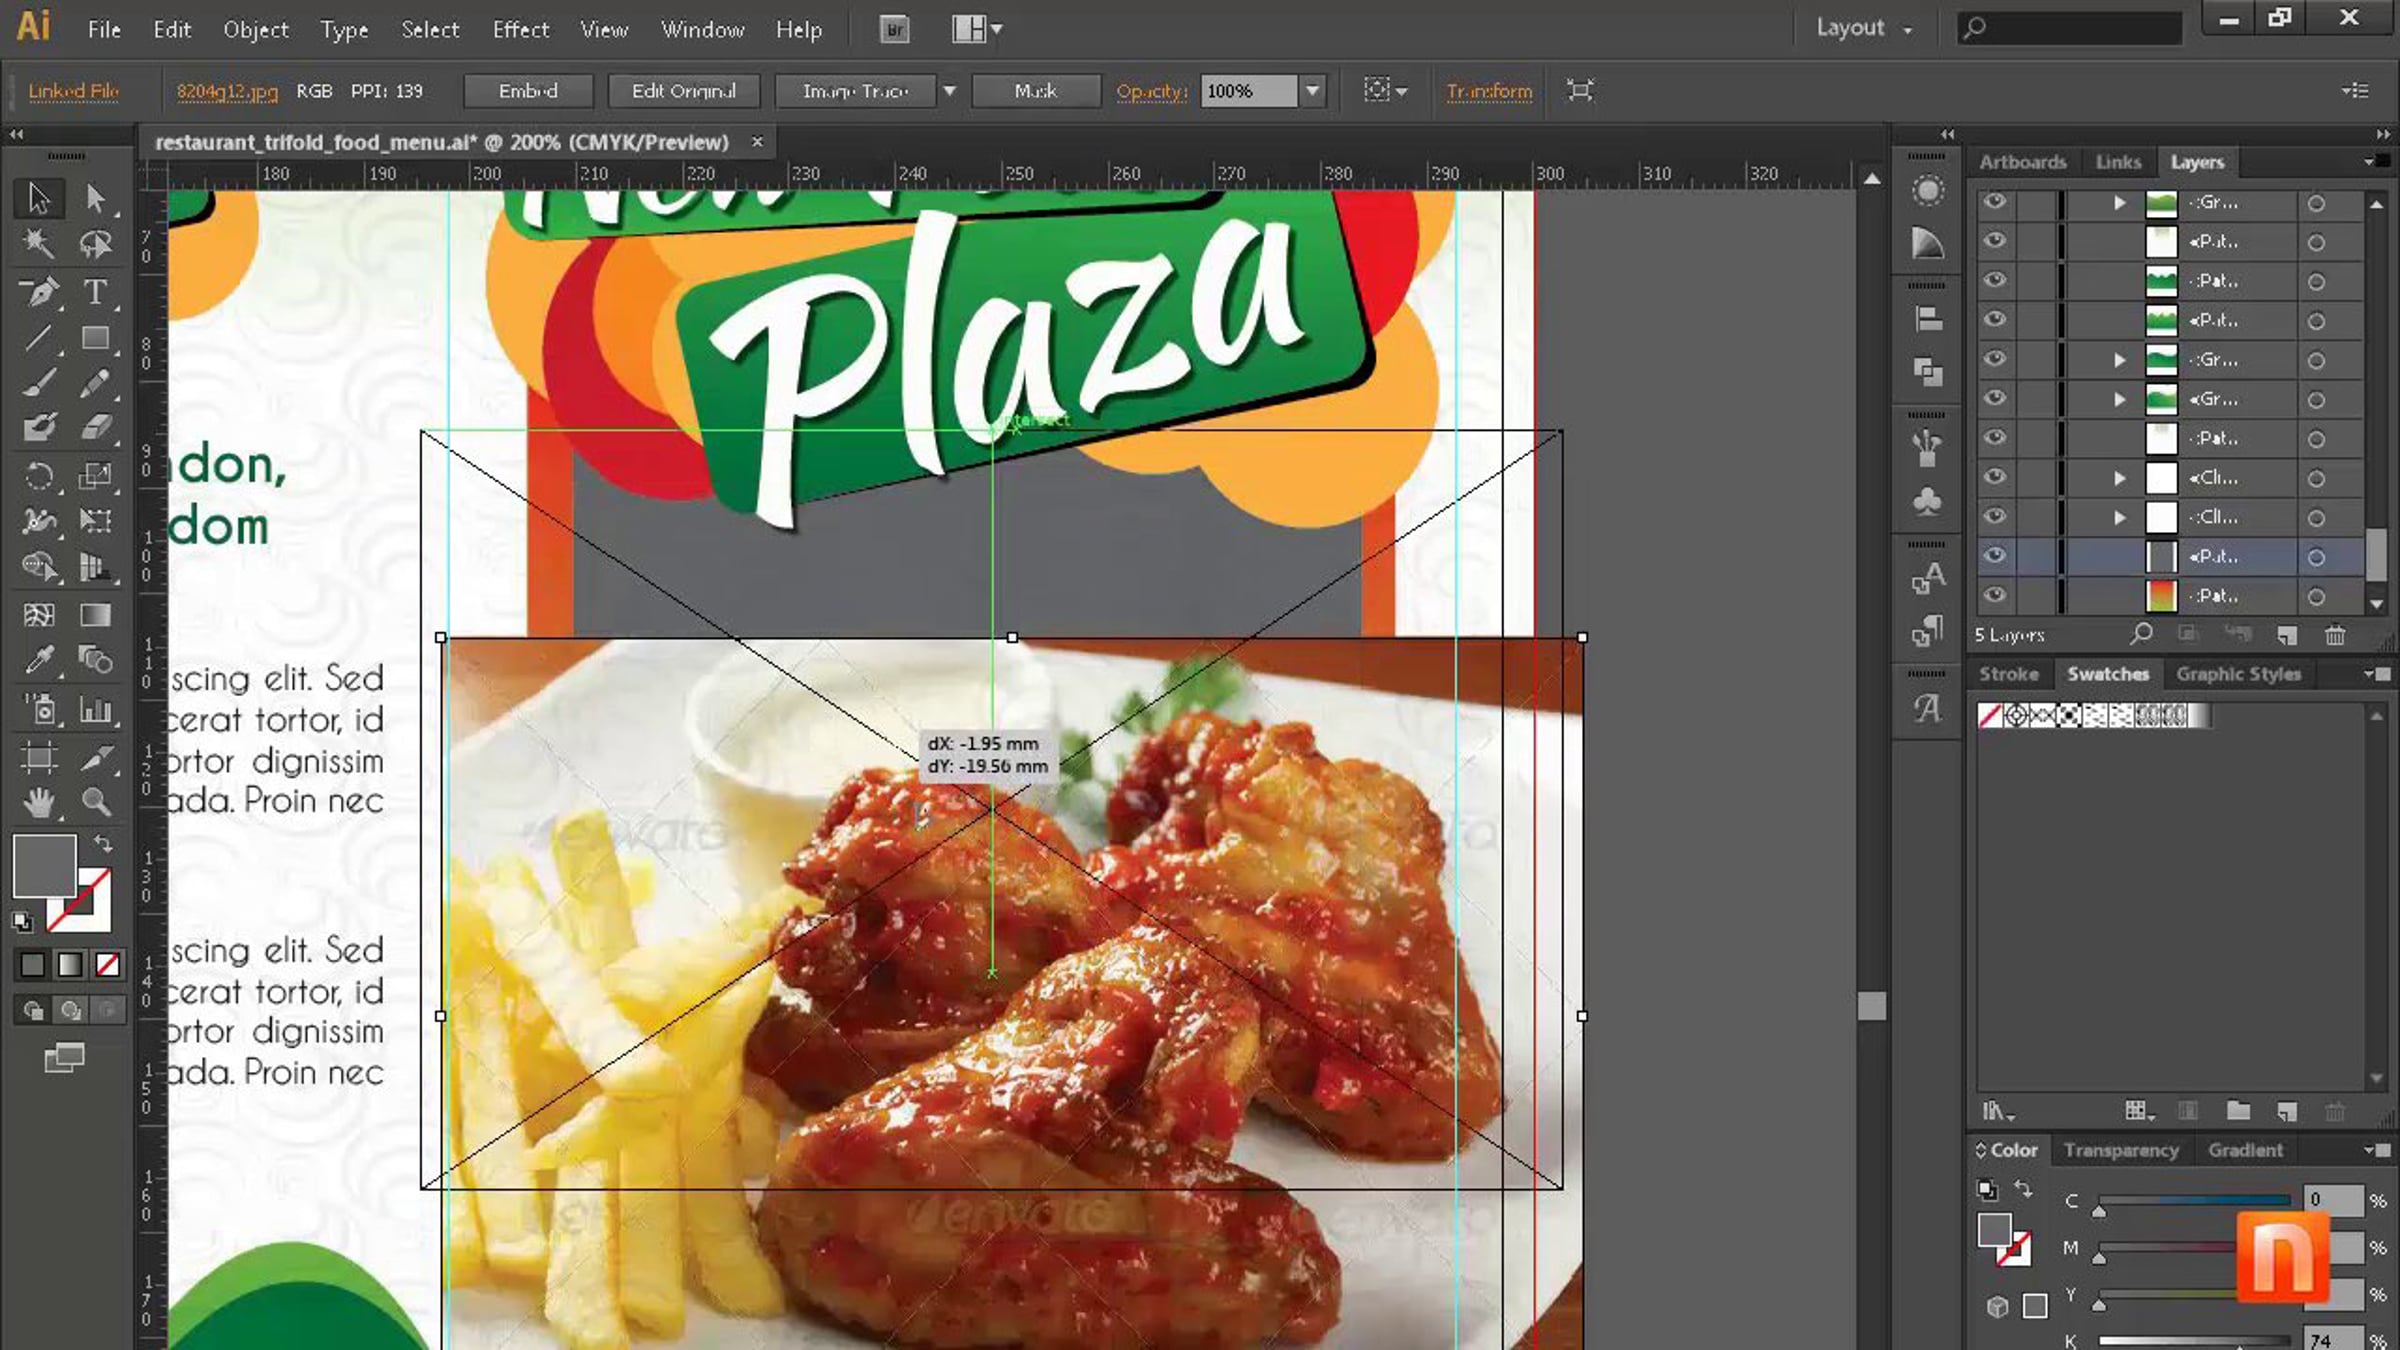The width and height of the screenshot is (2400, 1350).
Task: Switch to the Artboards tab
Action: (2022, 162)
